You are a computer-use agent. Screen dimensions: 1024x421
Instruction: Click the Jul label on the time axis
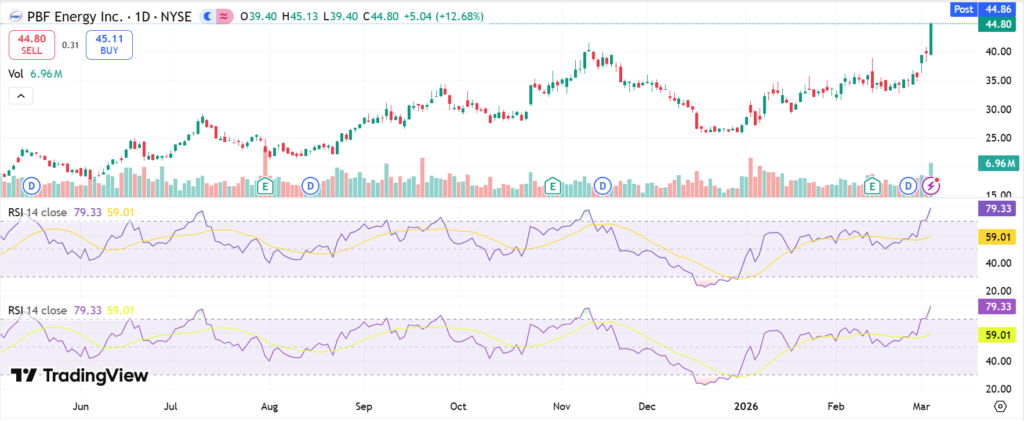172,406
